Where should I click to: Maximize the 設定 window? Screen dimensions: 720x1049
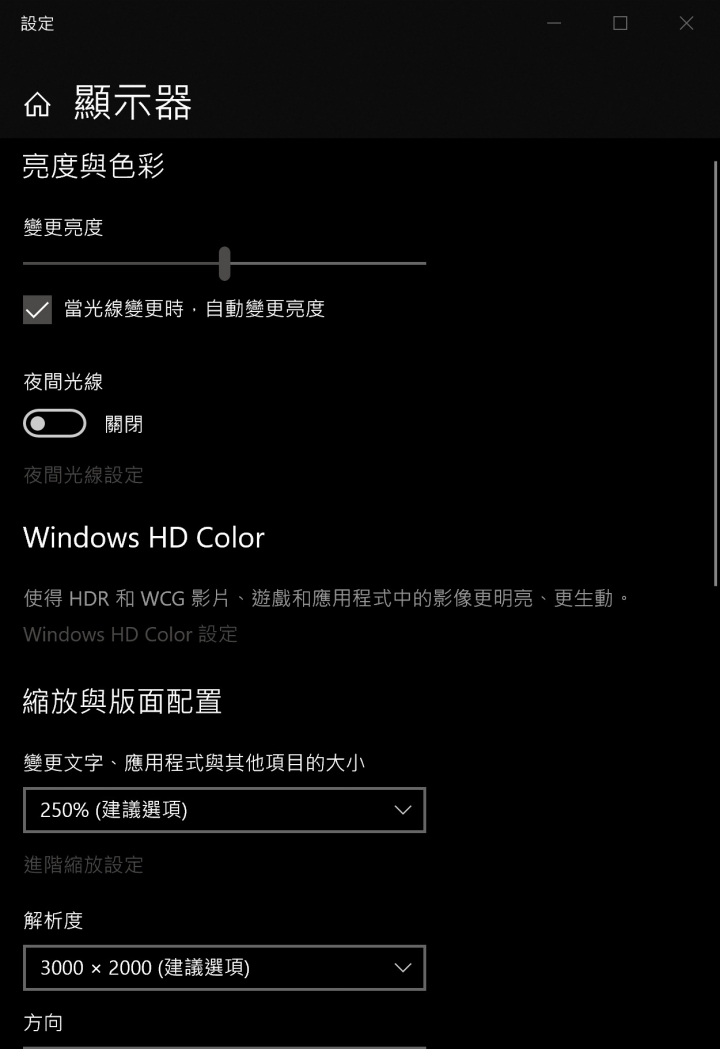tap(620, 23)
